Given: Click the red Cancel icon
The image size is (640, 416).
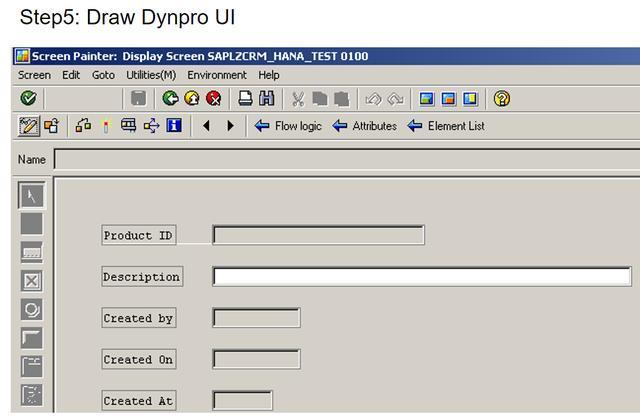Looking at the screenshot, I should click(213, 98).
